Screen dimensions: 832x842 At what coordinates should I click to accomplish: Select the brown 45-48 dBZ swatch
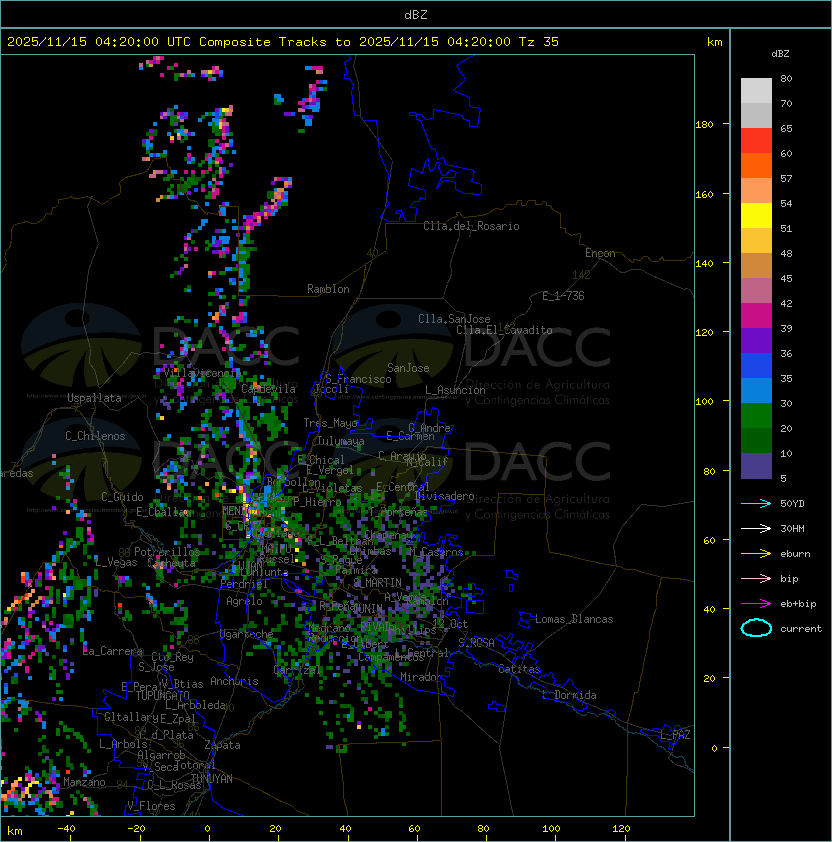pos(756,266)
